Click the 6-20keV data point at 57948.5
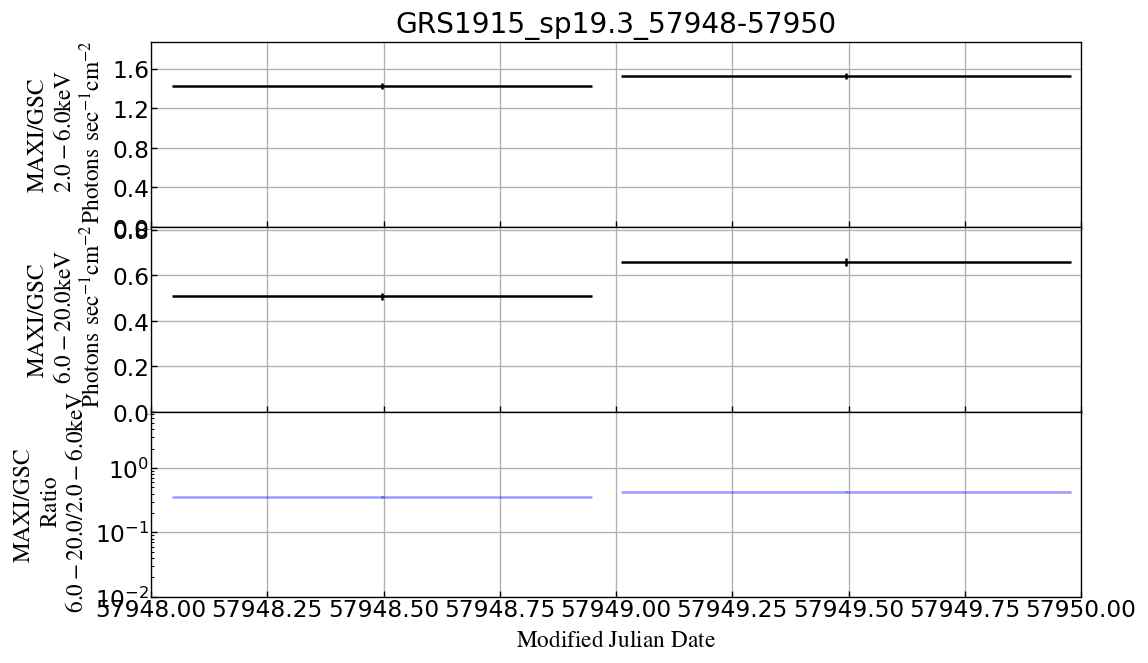Viewport: 1148px width, 663px height. tap(383, 296)
